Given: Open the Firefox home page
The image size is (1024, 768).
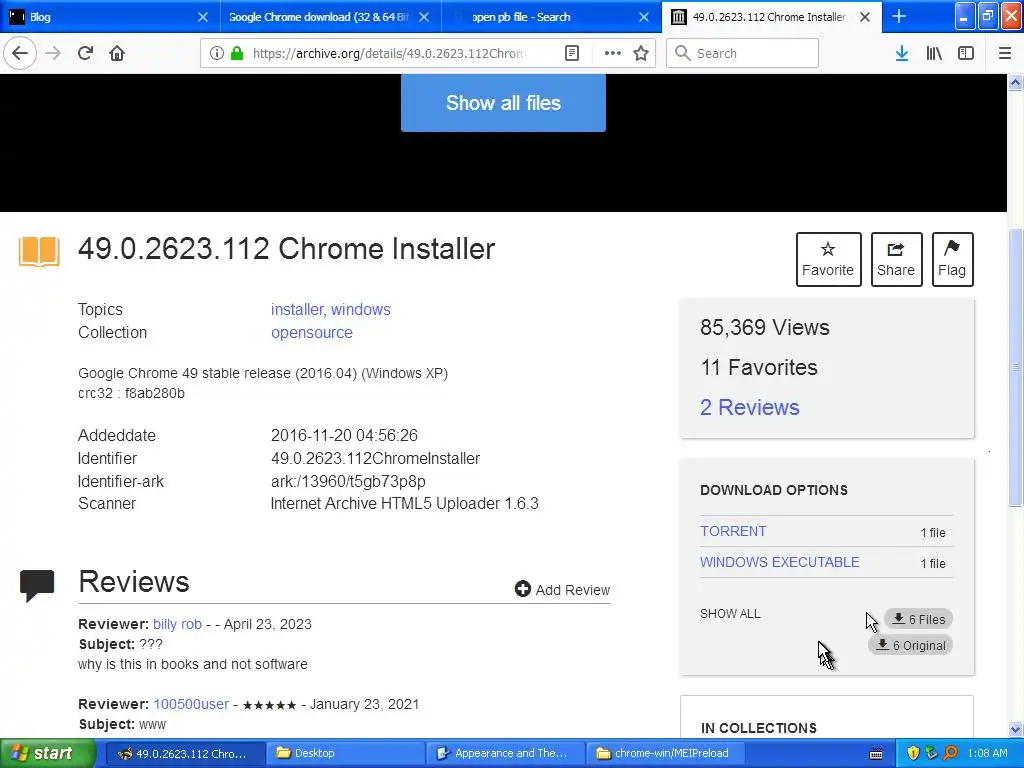Looking at the screenshot, I should (117, 53).
